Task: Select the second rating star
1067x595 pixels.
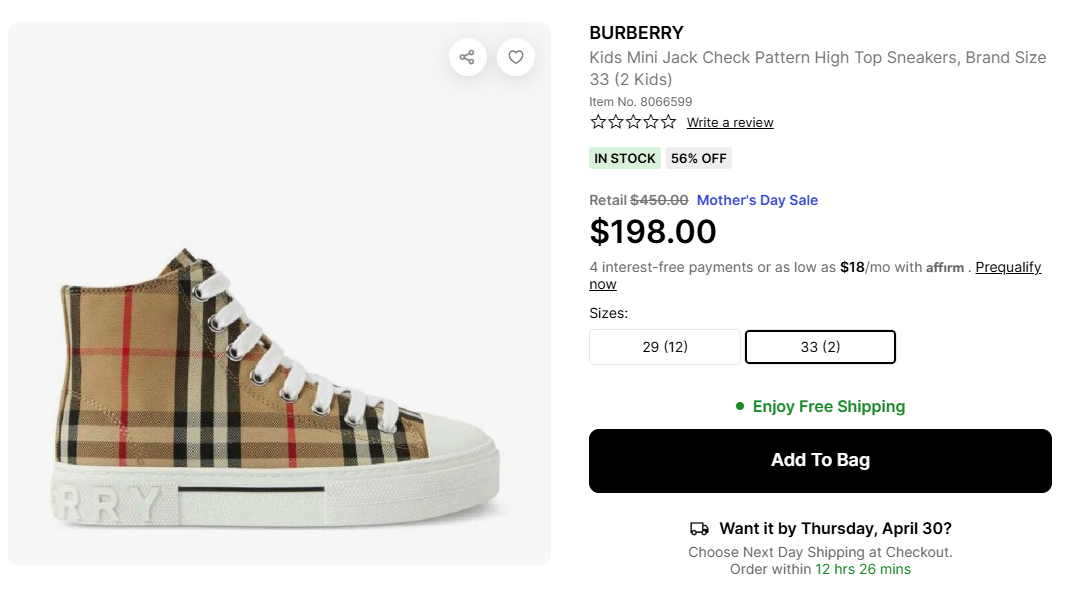Action: tap(616, 122)
